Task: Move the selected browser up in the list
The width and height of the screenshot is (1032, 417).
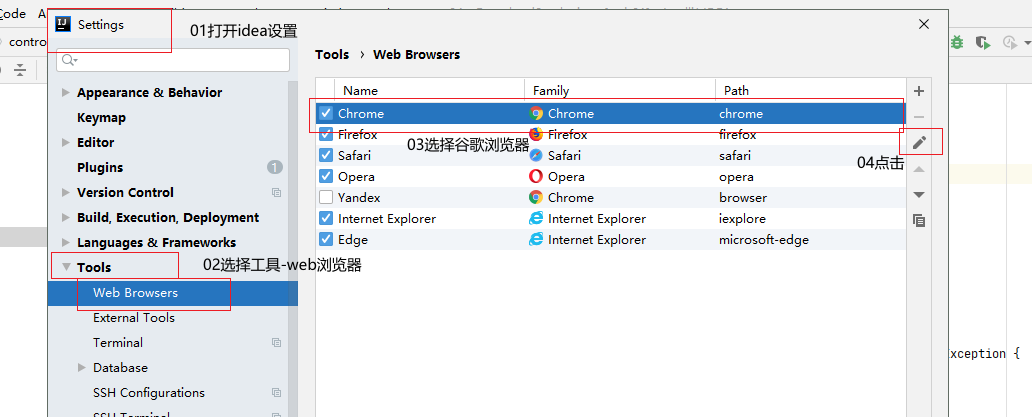Action: (x=919, y=170)
